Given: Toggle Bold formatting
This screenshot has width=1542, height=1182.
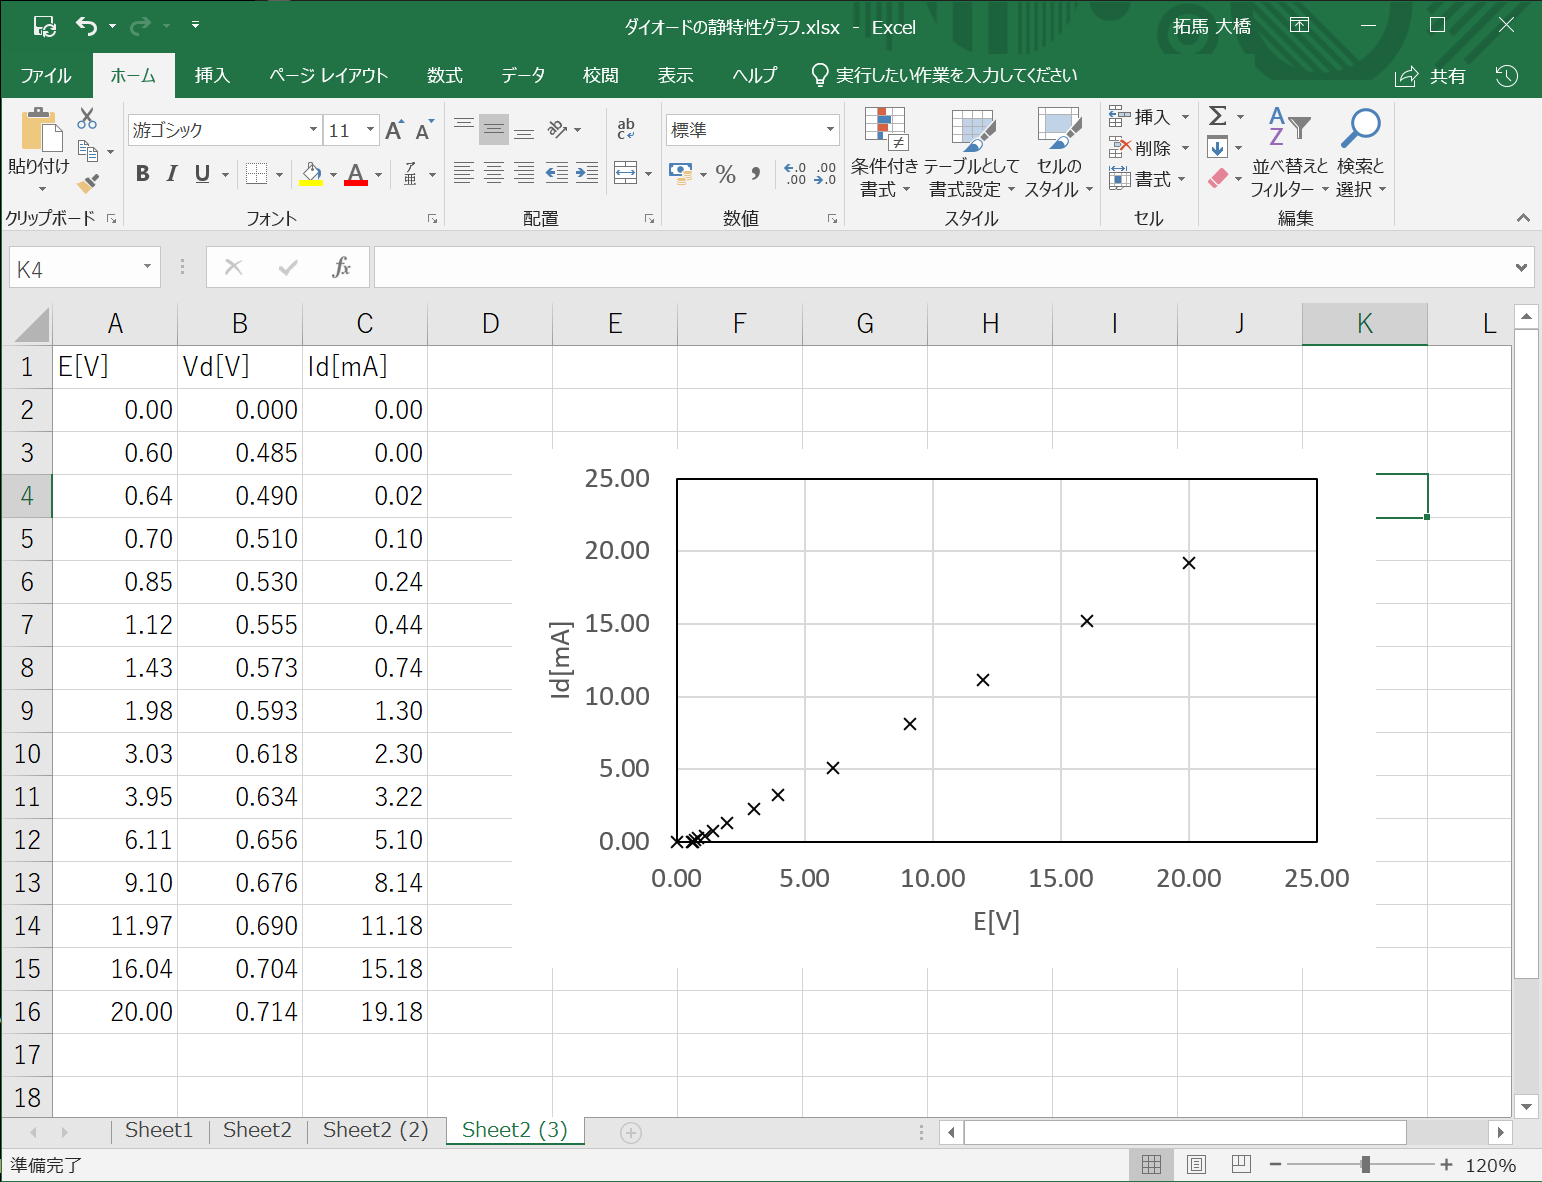Looking at the screenshot, I should [x=143, y=174].
